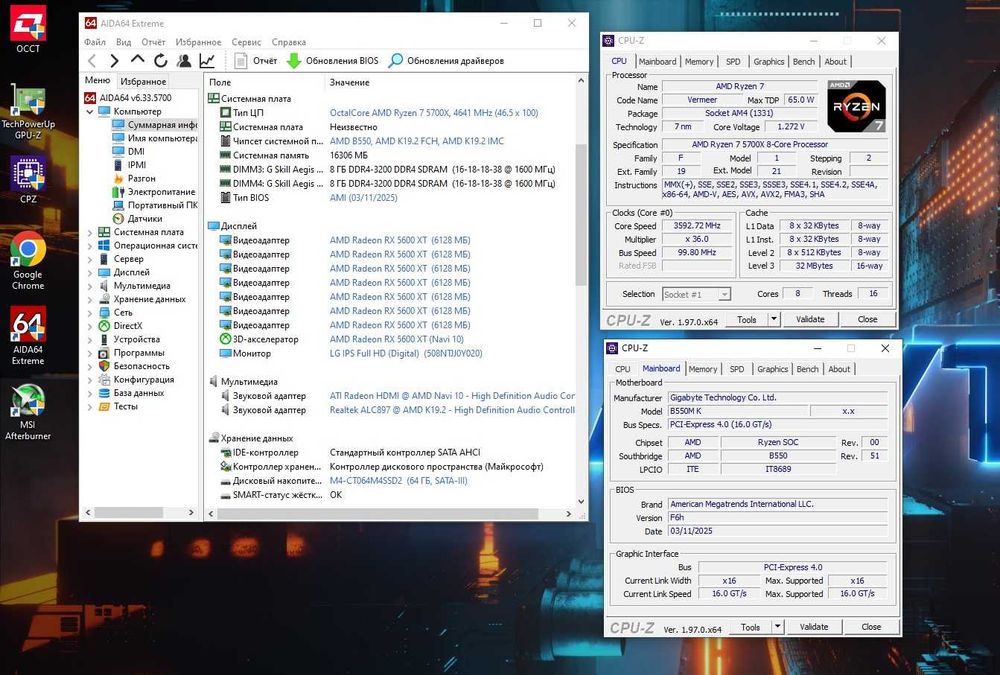Click Обновления BIOS toolbar button
Image resolution: width=1000 pixels, height=675 pixels.
click(332, 61)
